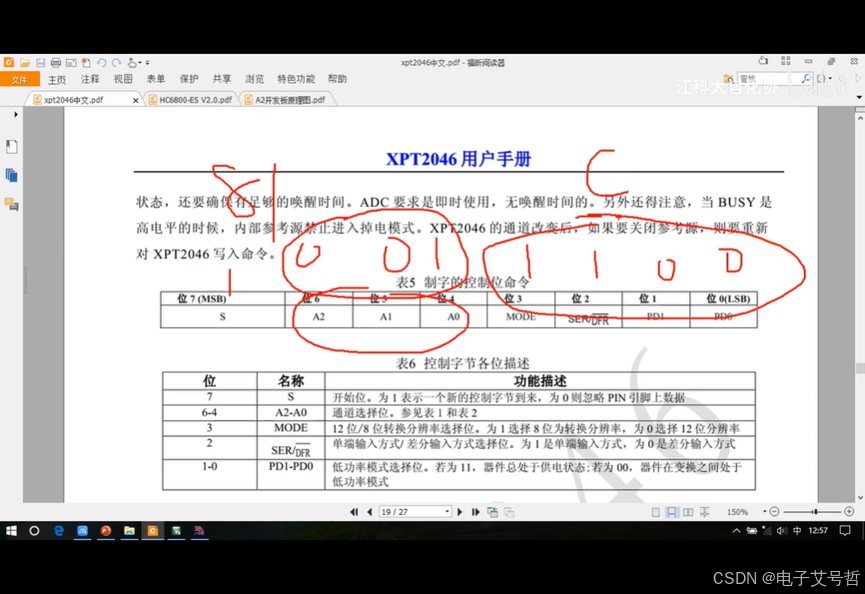
Task: Click the zoom slider handle
Action: [815, 512]
